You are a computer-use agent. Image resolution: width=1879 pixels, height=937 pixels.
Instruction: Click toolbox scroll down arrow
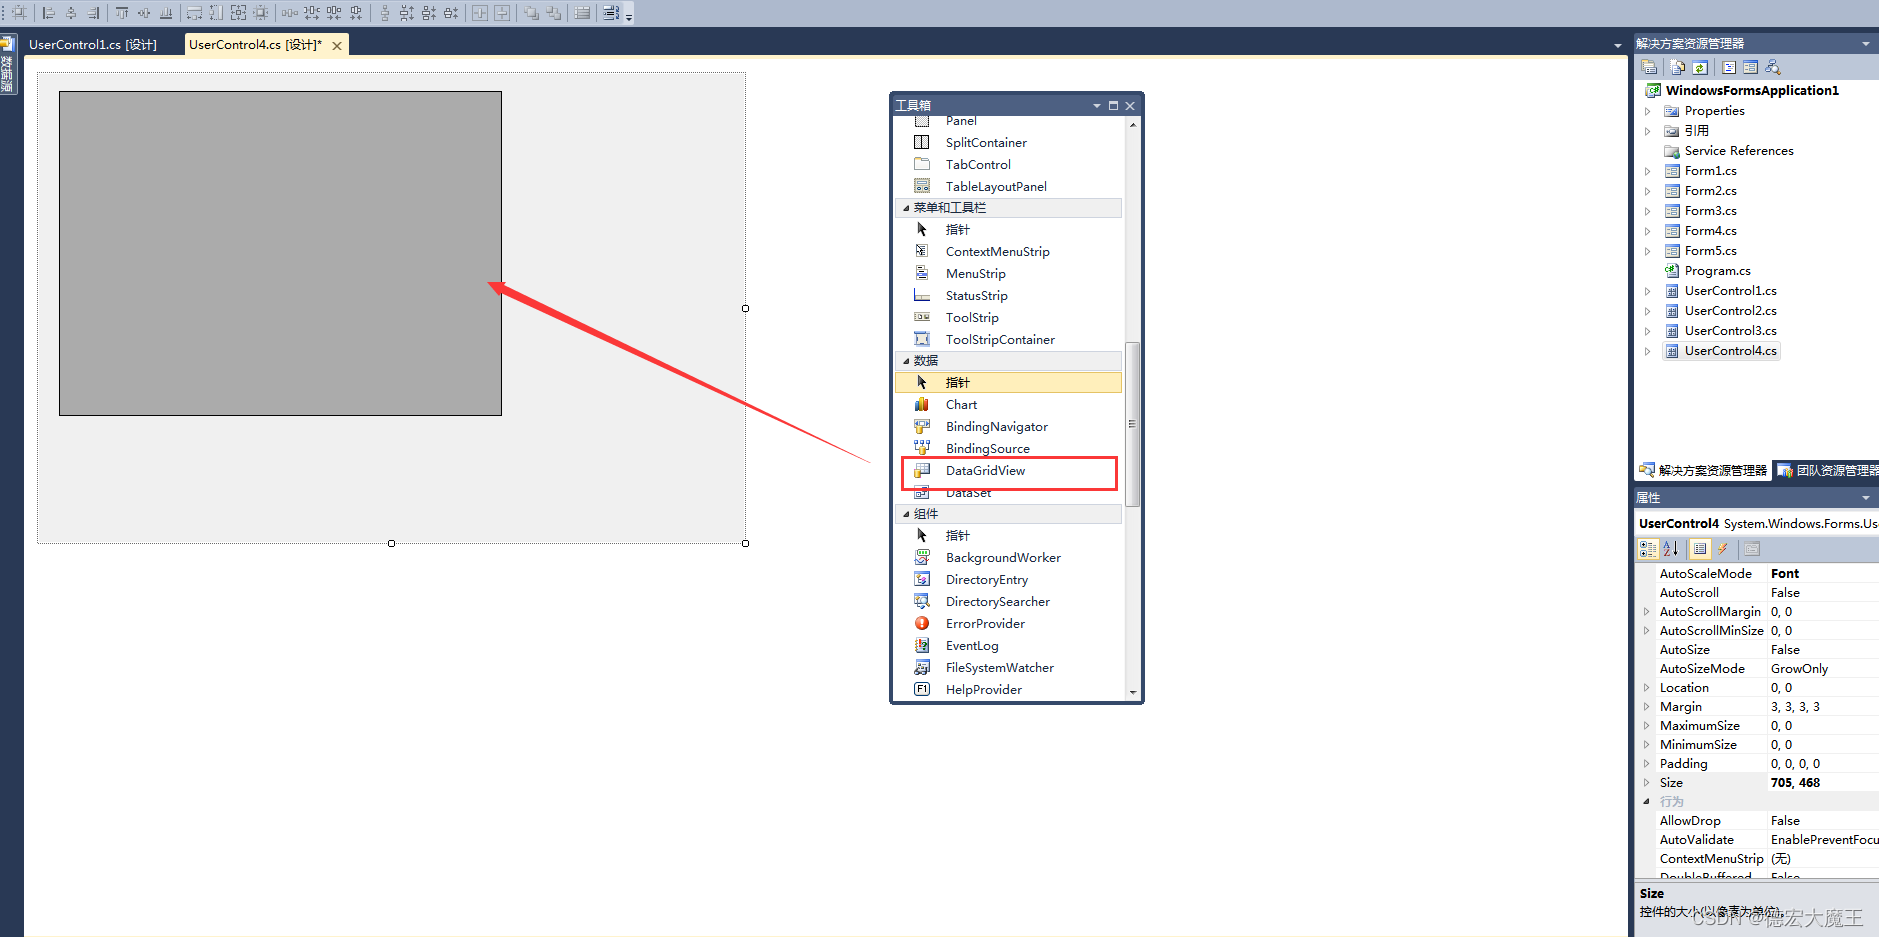coord(1132,692)
